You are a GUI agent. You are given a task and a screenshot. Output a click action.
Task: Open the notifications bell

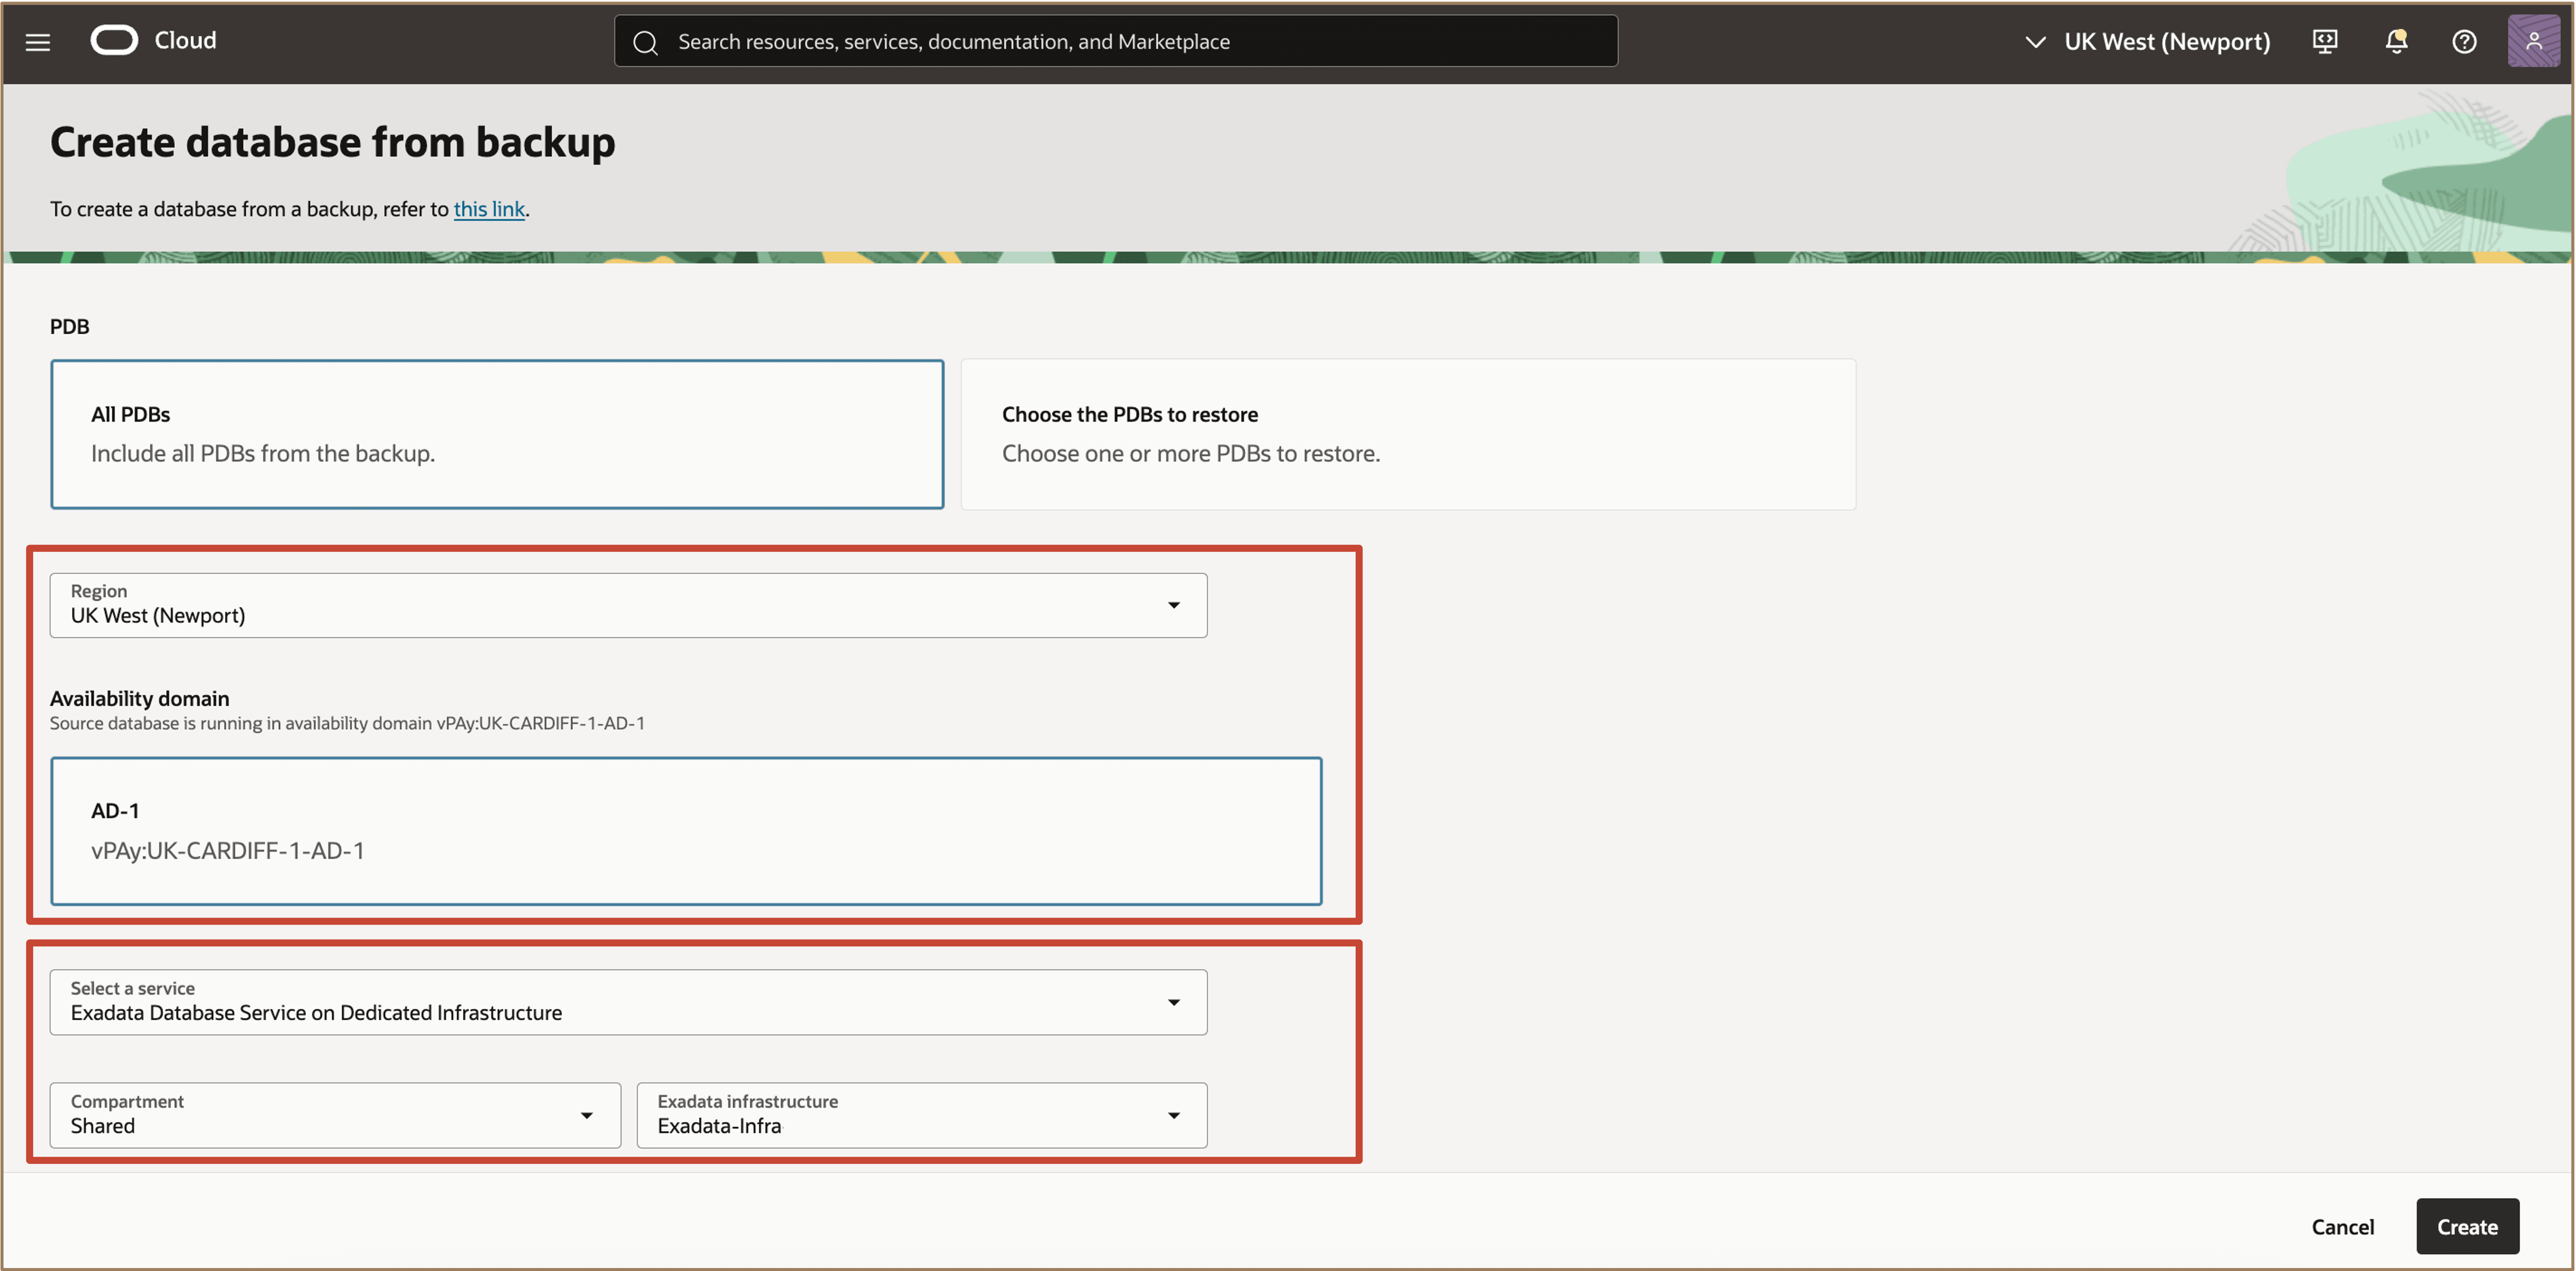[x=2396, y=41]
